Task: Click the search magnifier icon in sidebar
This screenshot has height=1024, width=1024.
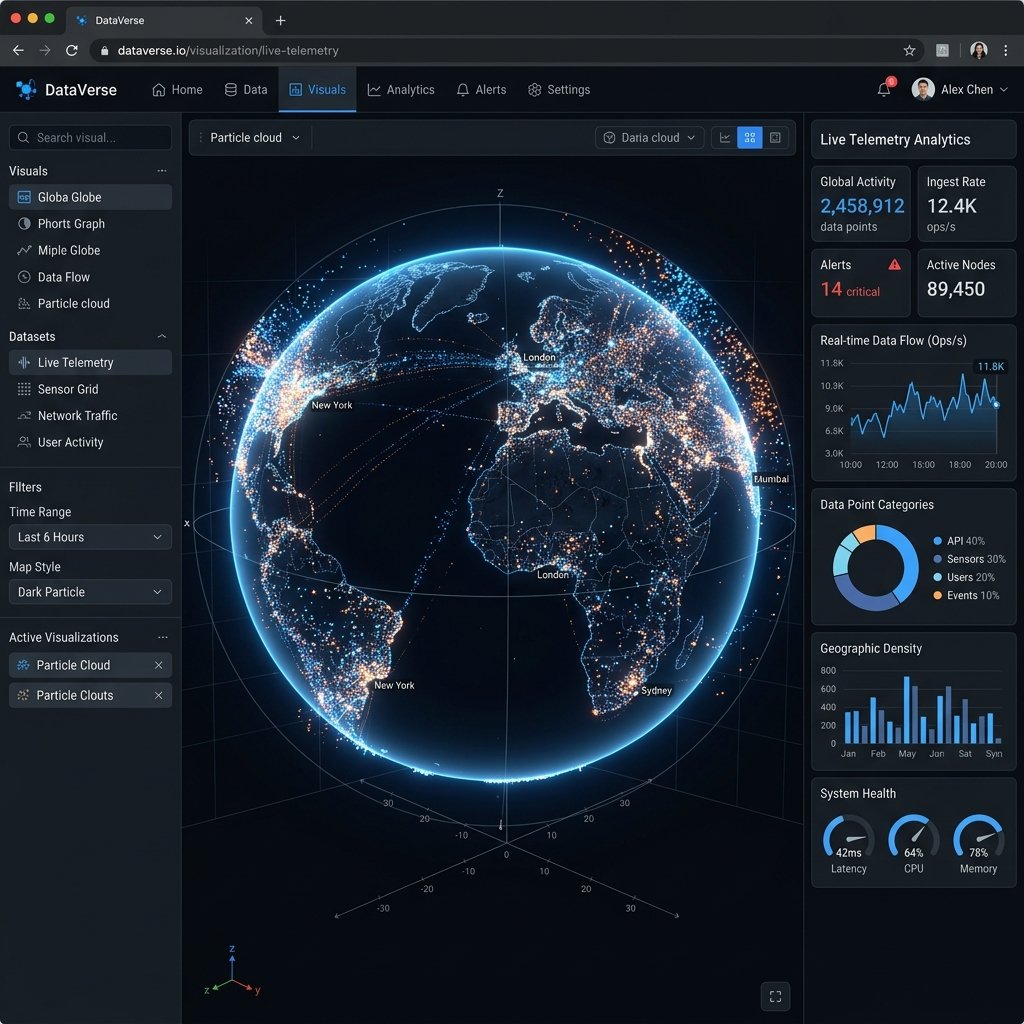Action: point(24,138)
